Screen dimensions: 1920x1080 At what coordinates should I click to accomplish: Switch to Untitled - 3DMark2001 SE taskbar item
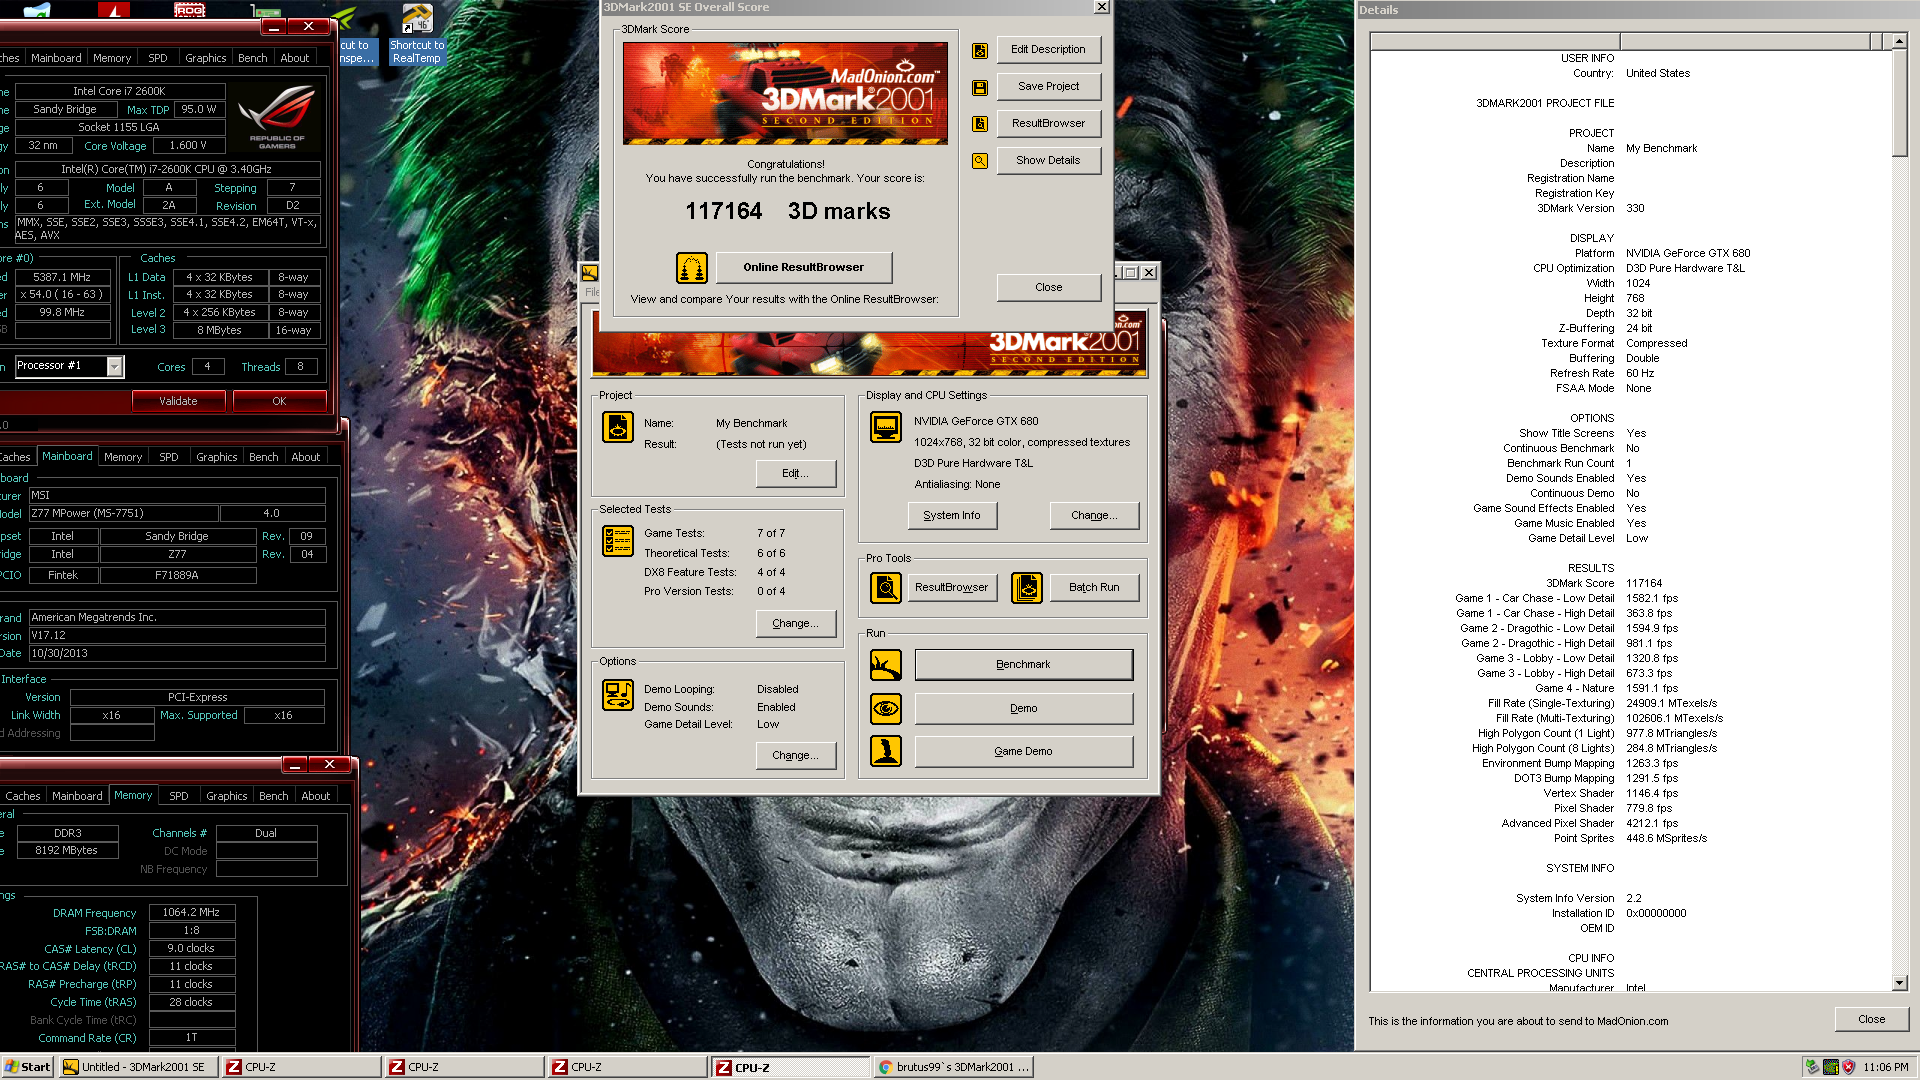pos(138,1067)
